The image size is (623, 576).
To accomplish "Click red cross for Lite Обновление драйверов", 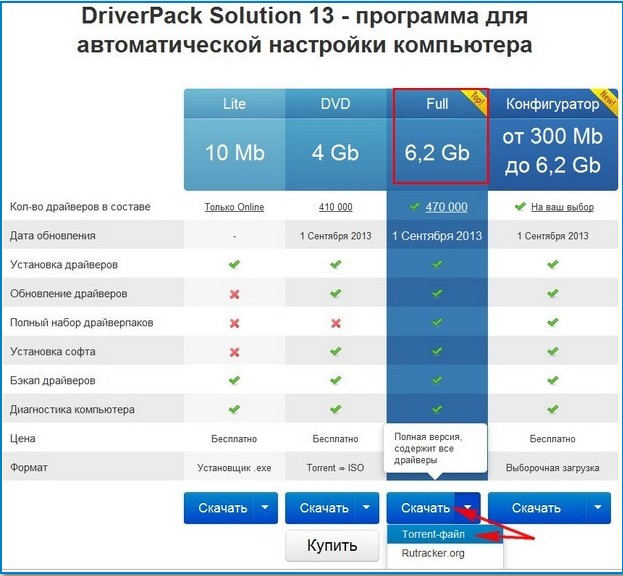I will (x=234, y=294).
